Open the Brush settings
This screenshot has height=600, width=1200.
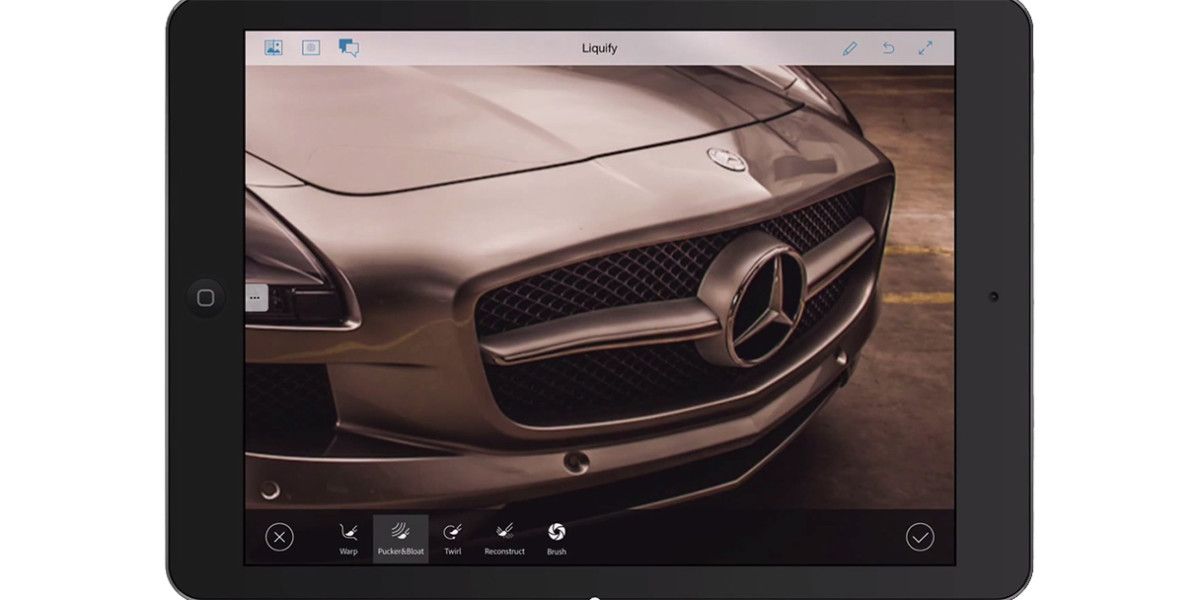pos(557,539)
